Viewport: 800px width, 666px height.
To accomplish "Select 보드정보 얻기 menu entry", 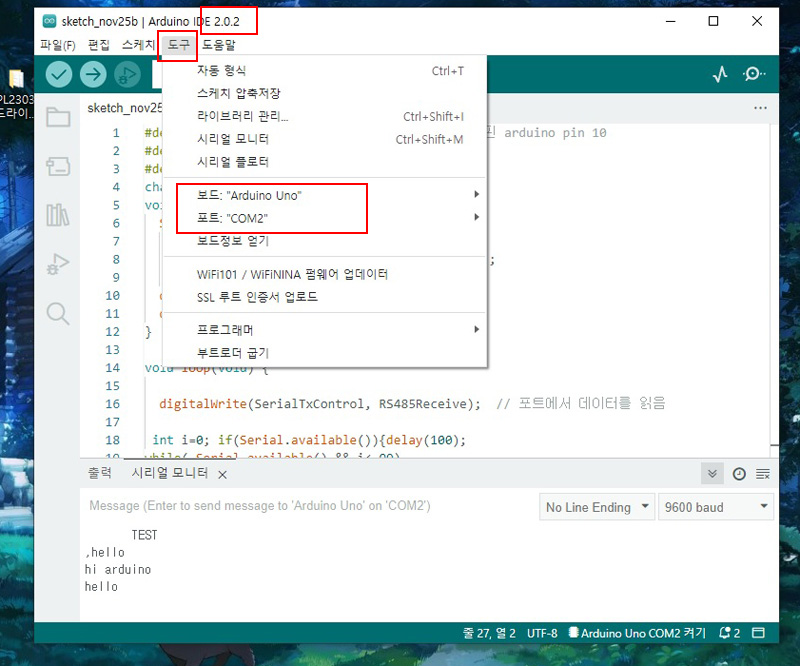I will point(324,241).
